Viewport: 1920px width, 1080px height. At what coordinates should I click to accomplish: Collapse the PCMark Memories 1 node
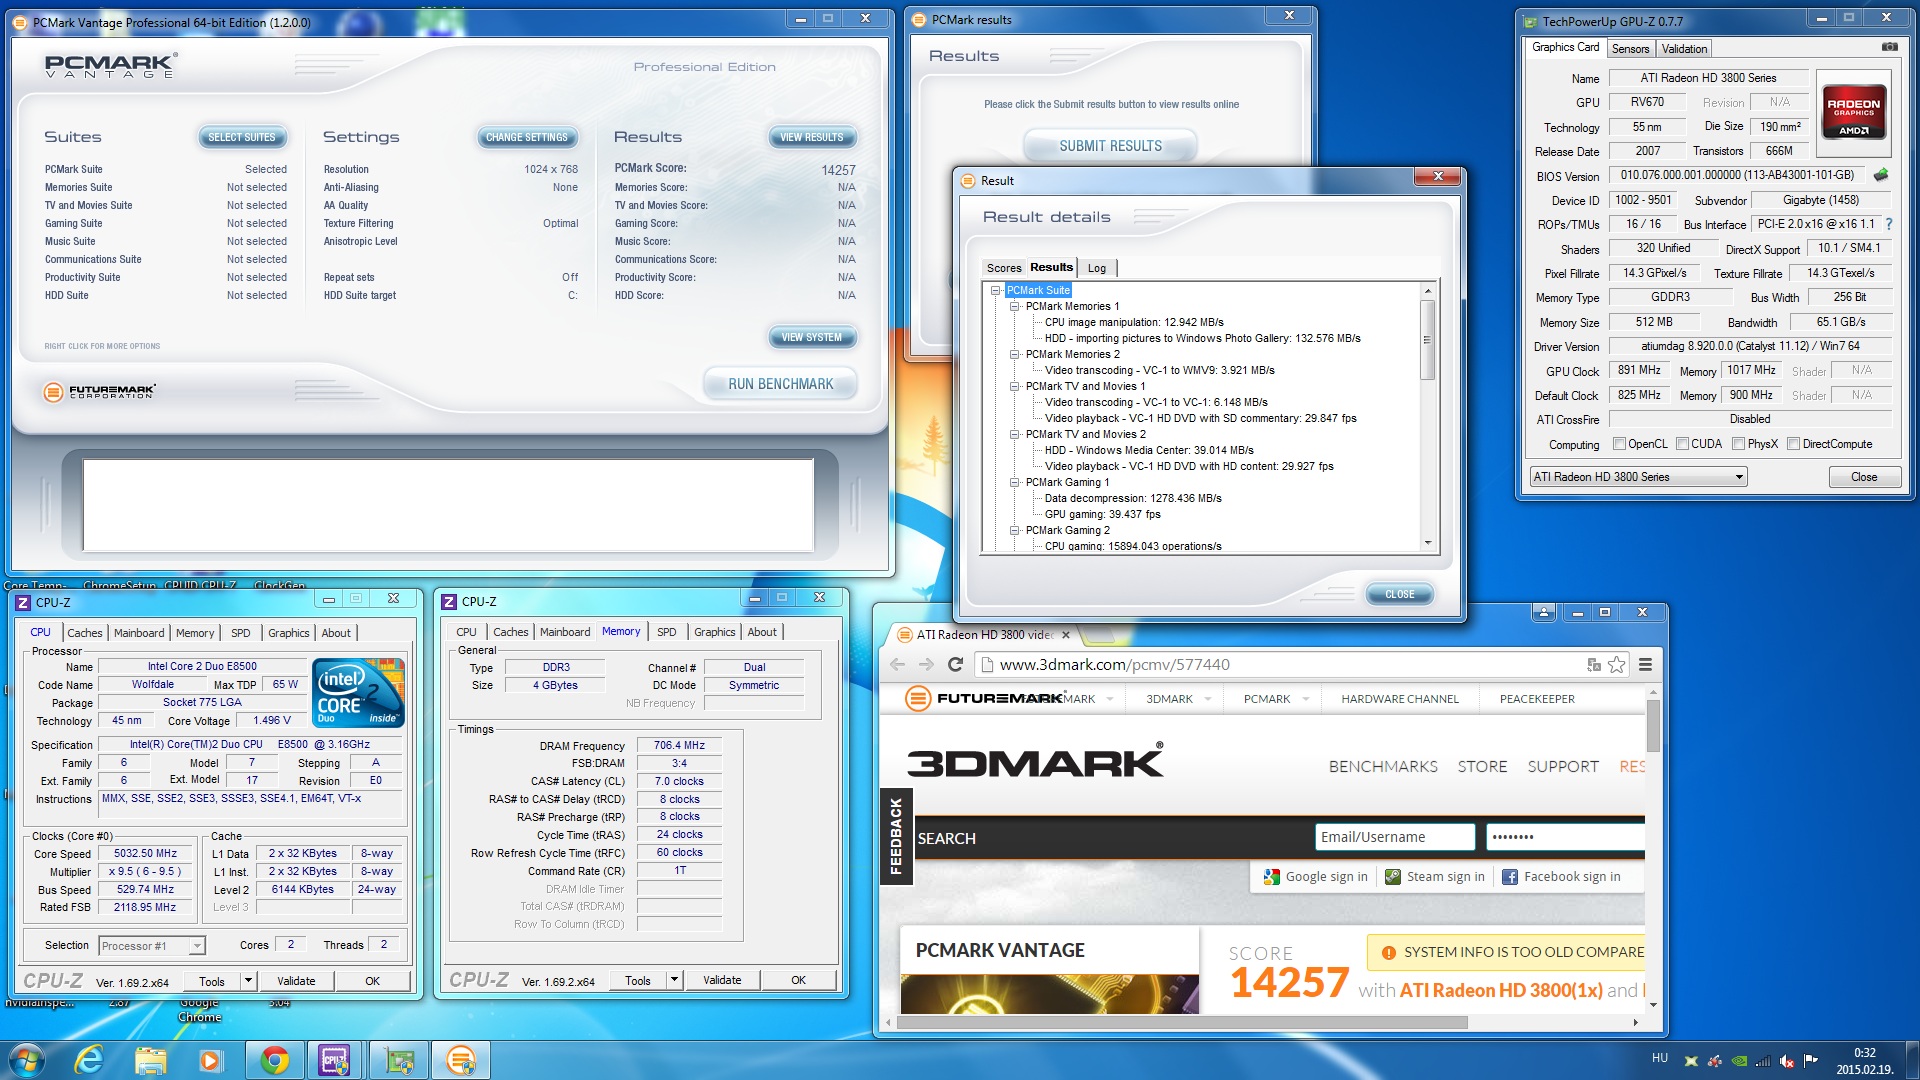(1015, 306)
